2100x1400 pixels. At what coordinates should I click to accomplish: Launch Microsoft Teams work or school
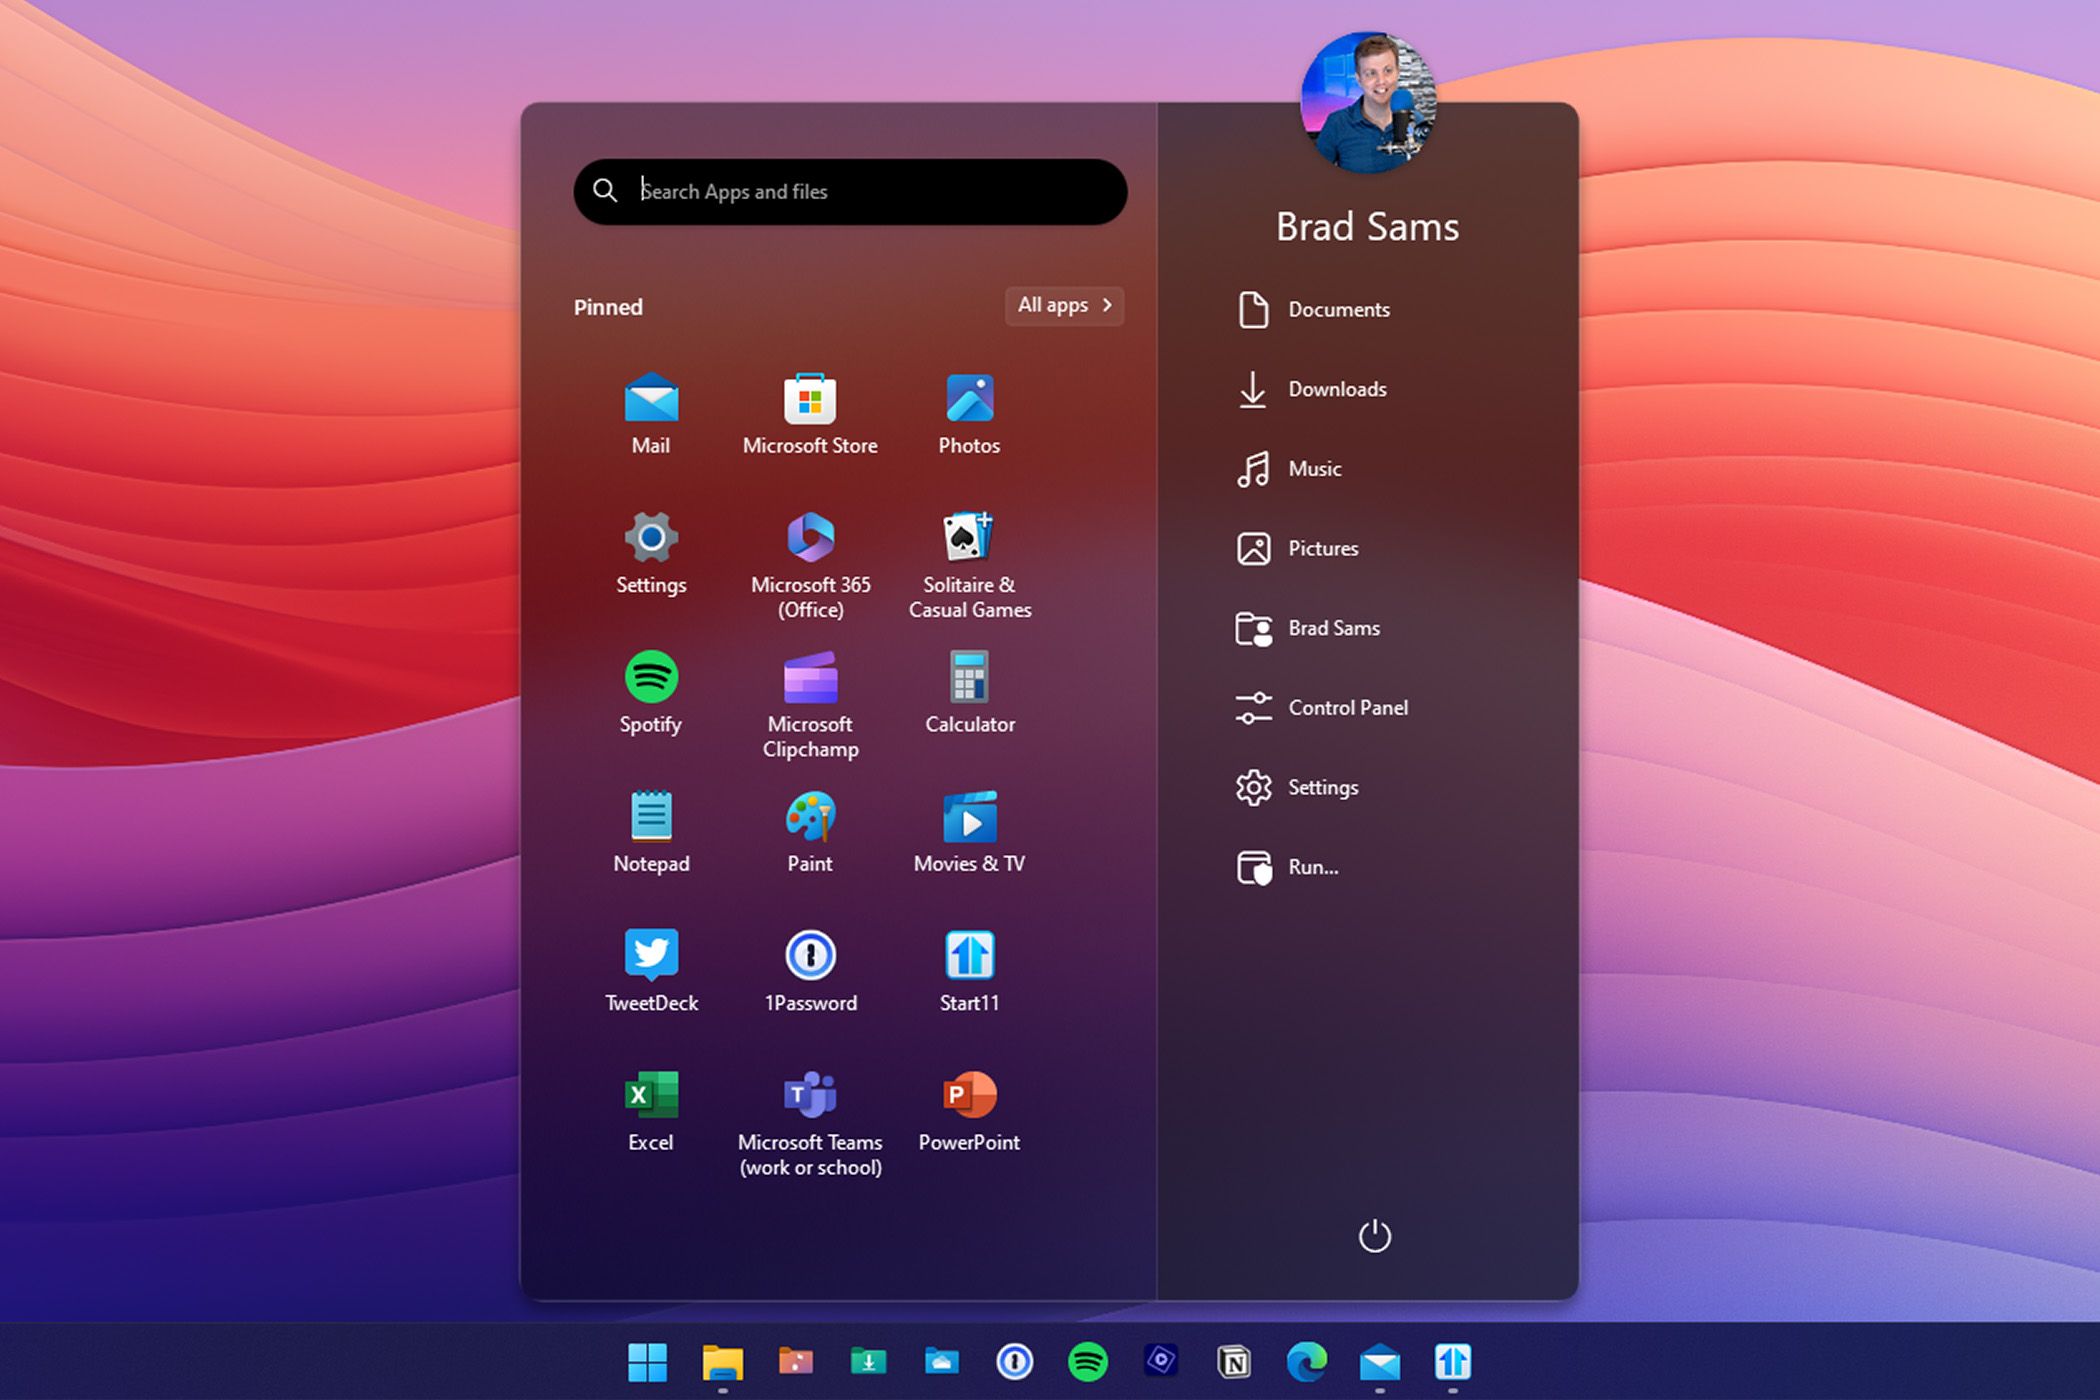811,1094
